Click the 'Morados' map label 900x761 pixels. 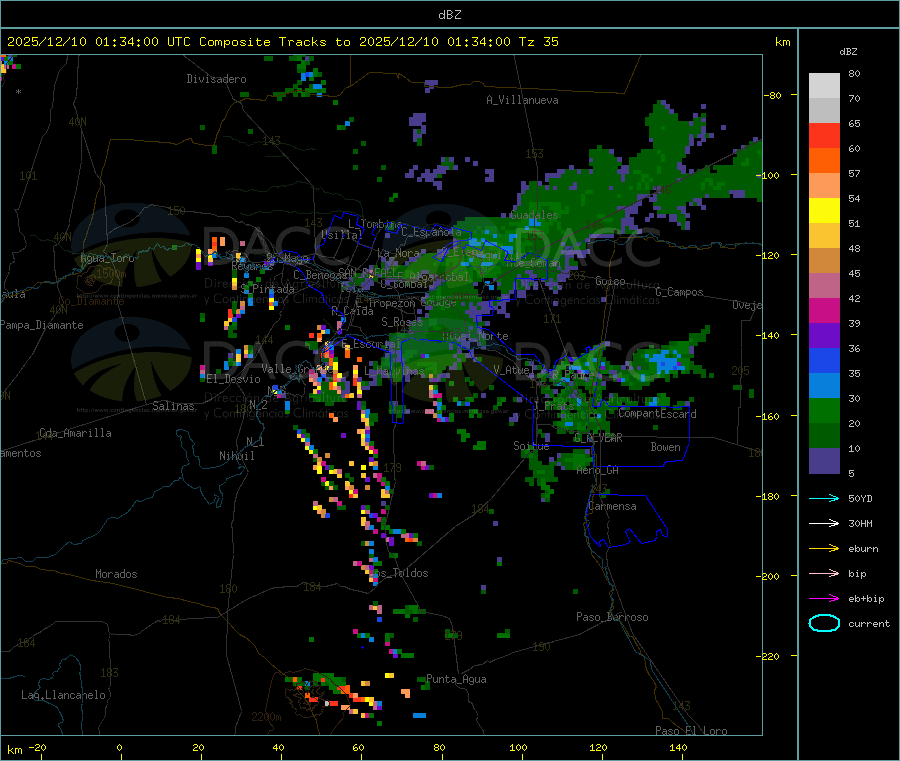tap(116, 574)
